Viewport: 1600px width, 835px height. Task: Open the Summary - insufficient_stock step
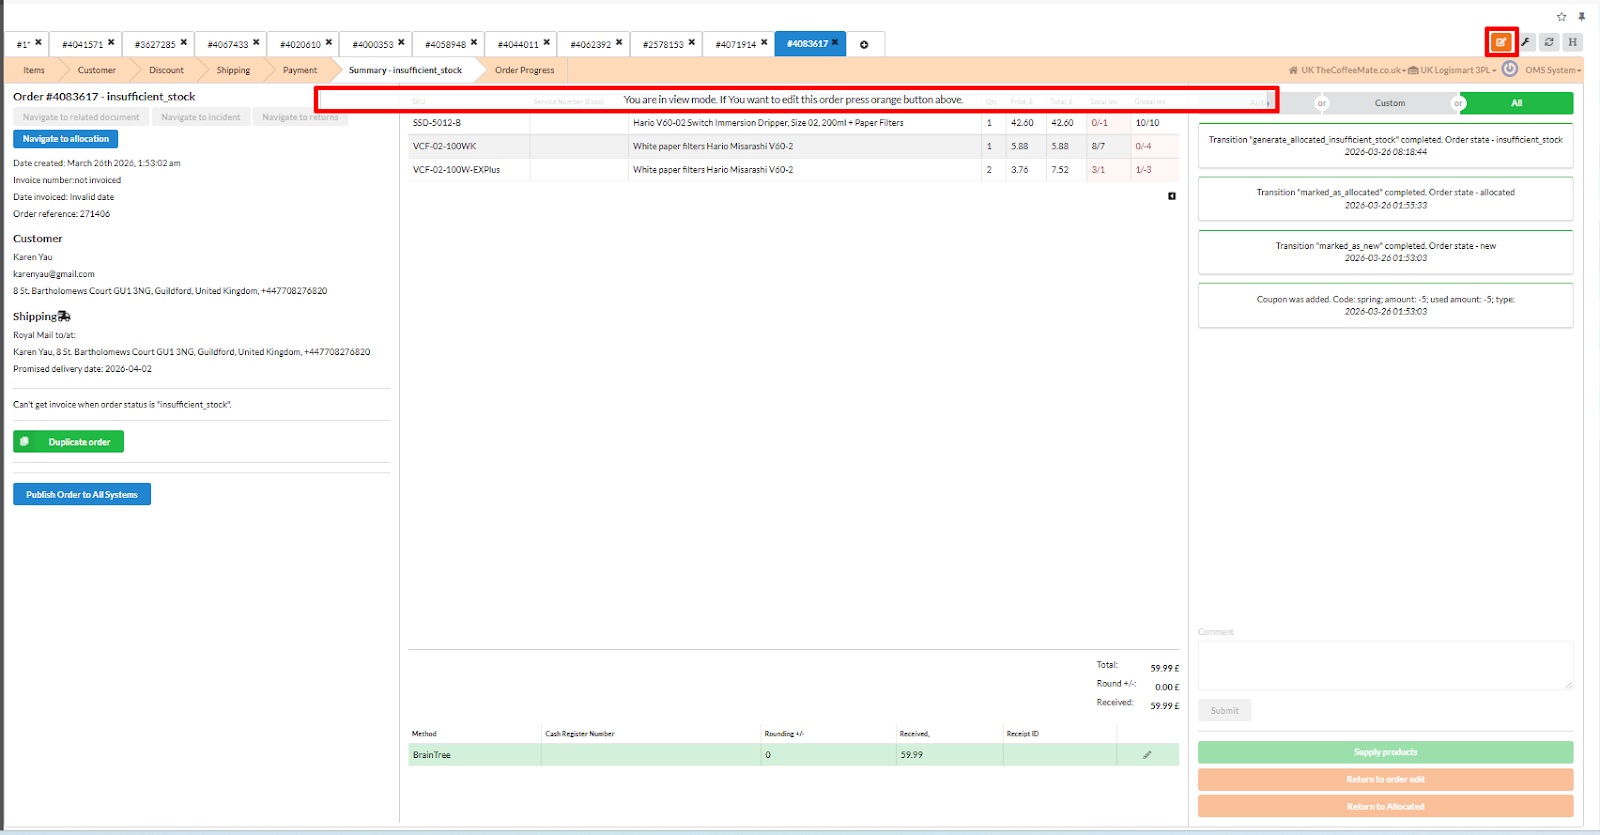point(405,70)
